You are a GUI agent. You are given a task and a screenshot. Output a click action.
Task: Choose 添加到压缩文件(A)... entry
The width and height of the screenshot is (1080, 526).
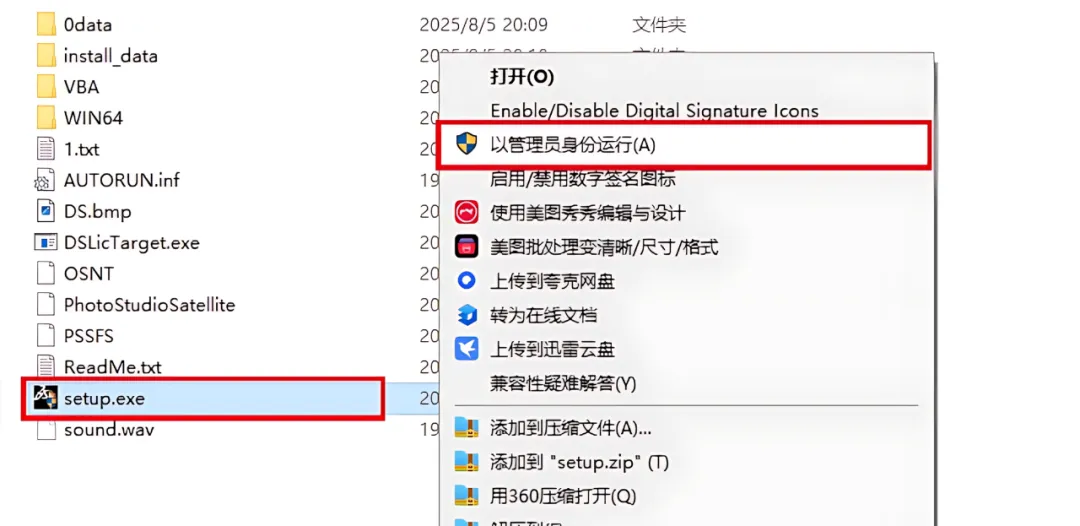(x=570, y=428)
